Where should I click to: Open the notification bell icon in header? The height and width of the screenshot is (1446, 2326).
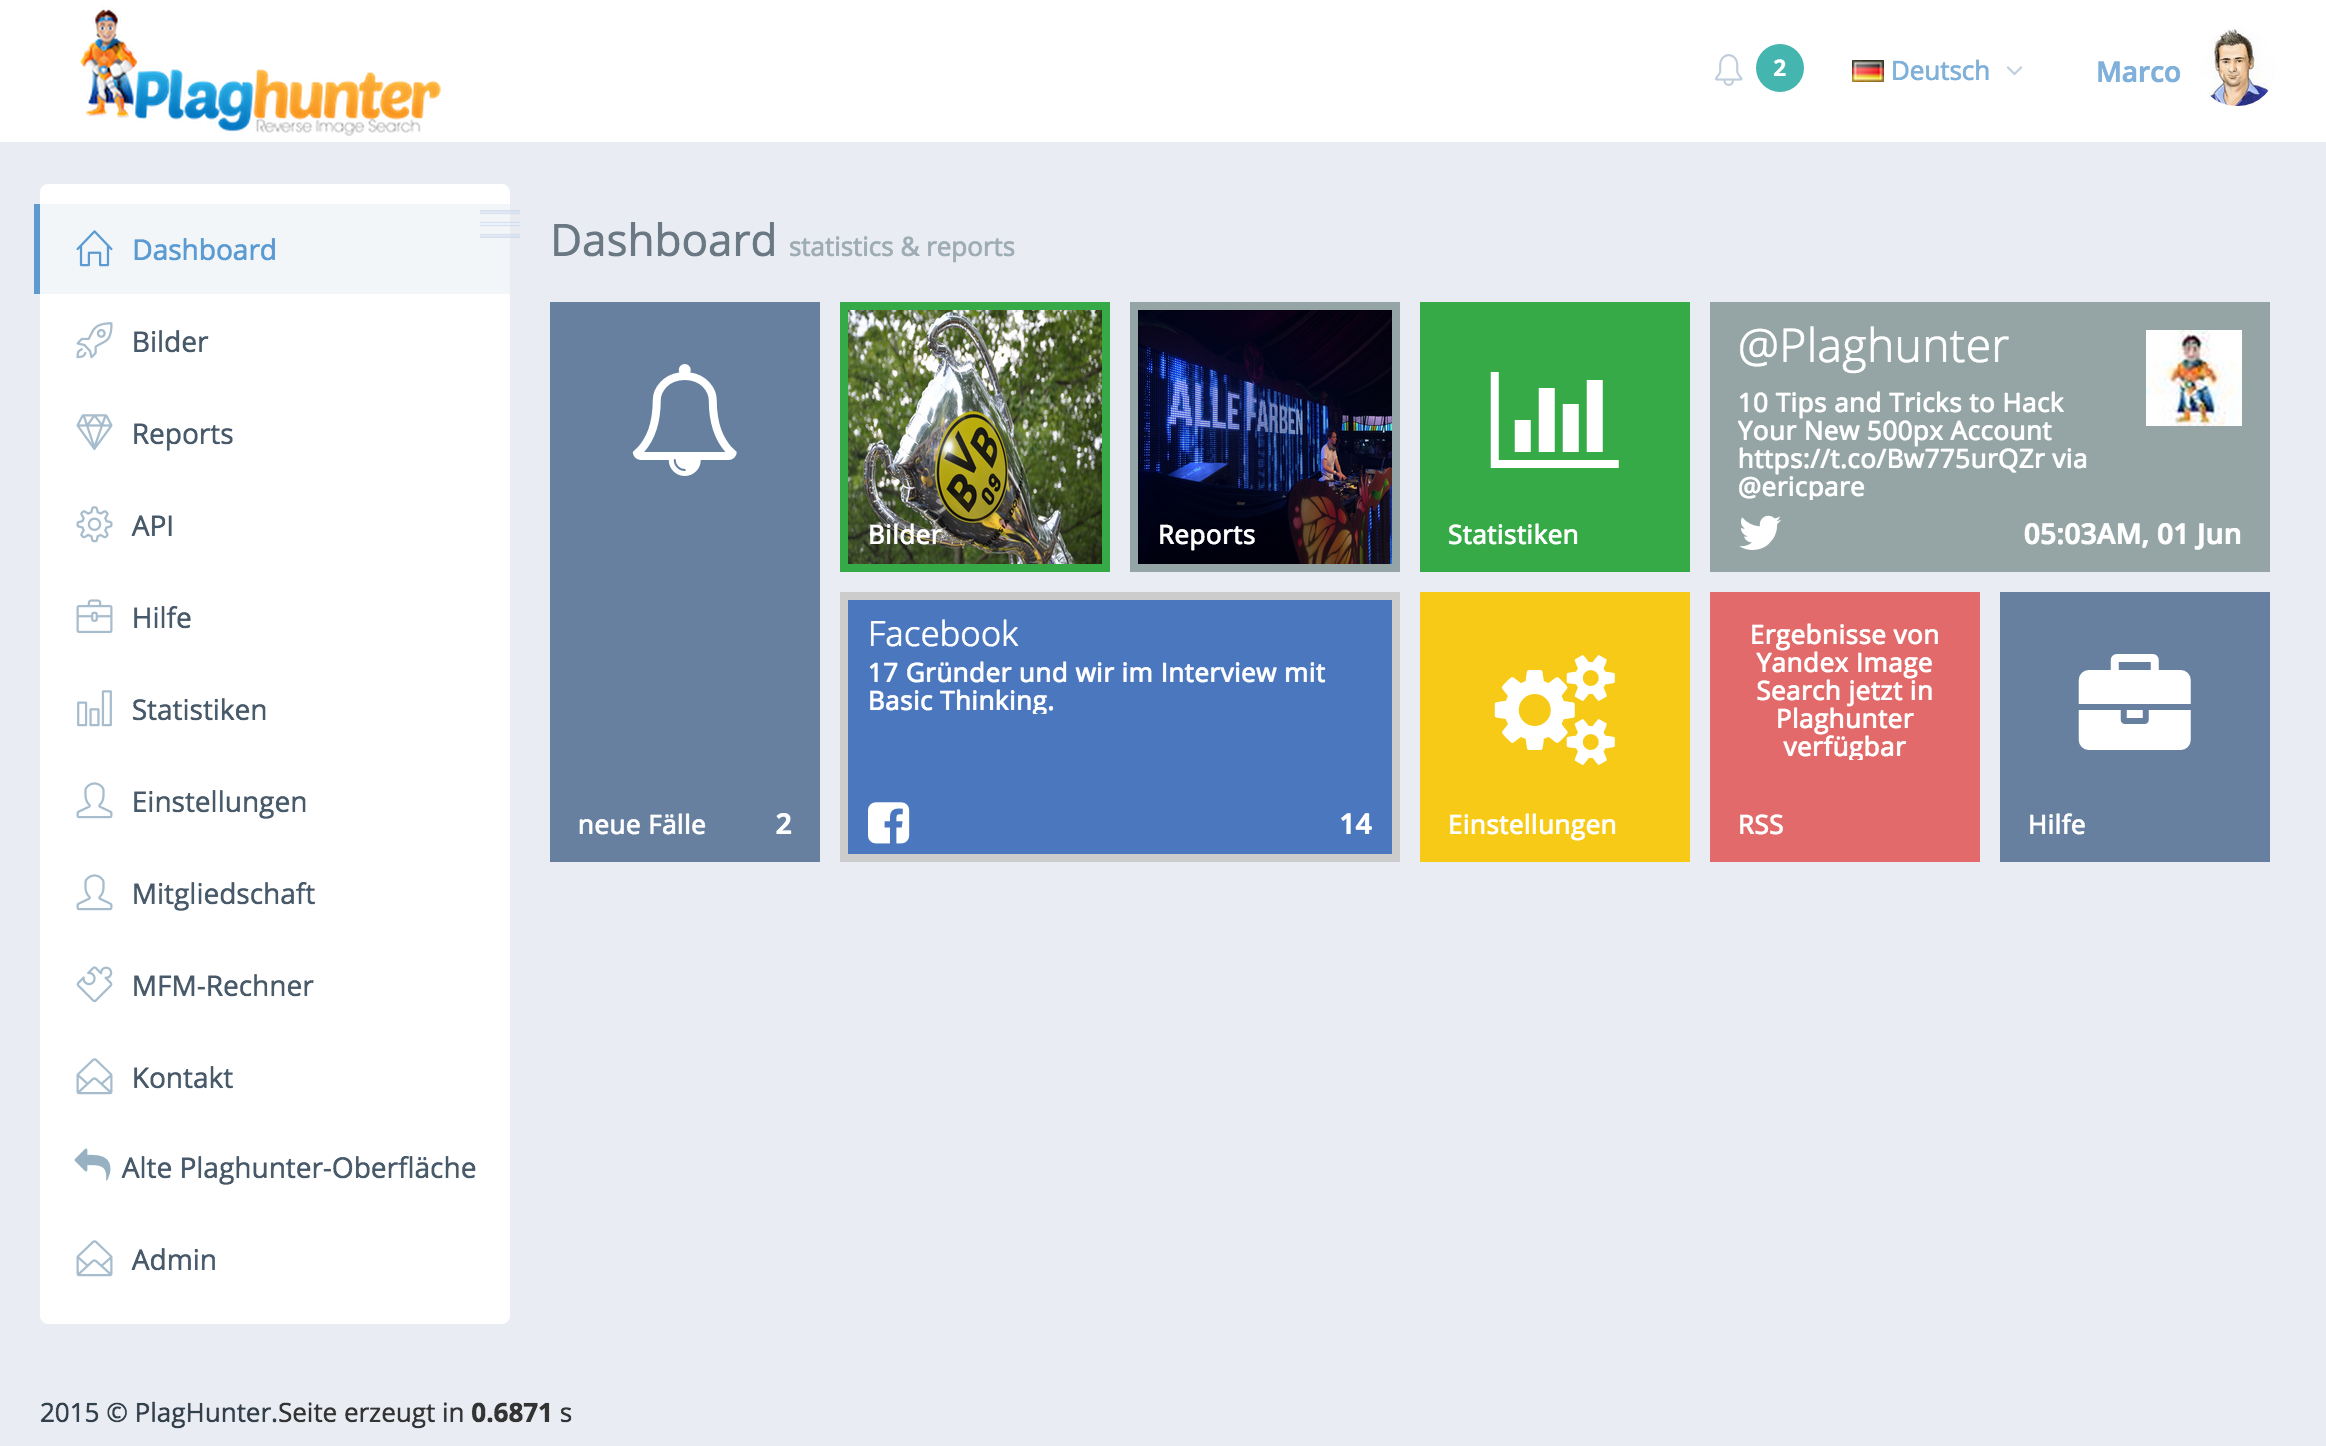1728,70
